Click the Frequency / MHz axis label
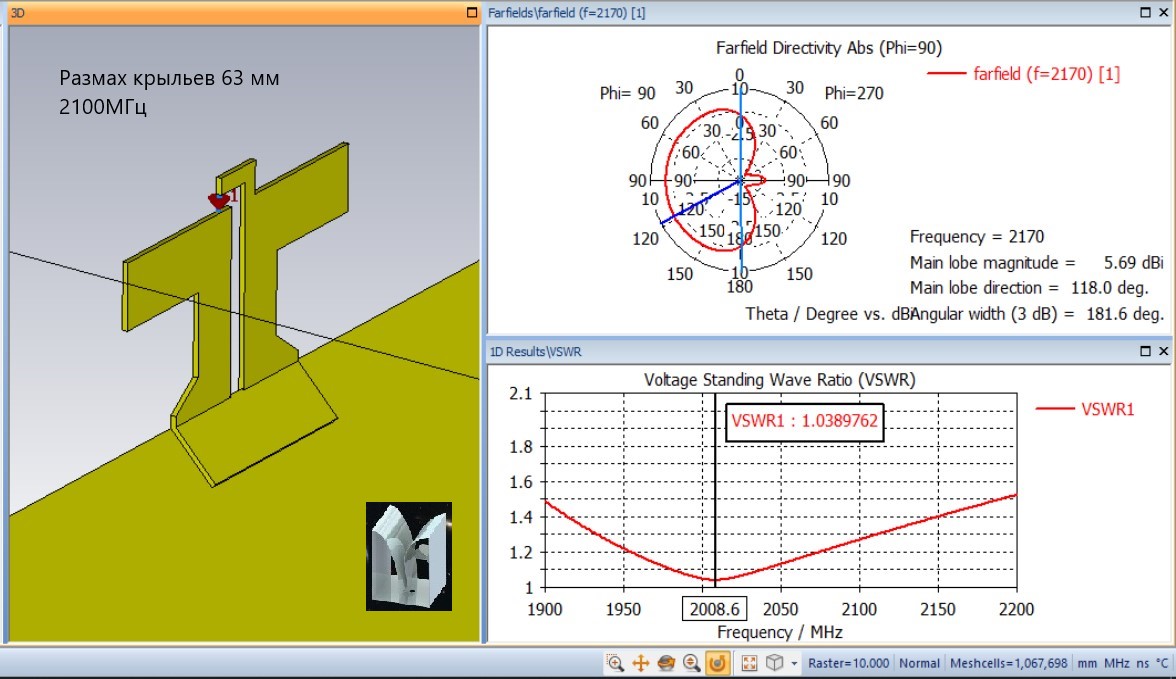 pyautogui.click(x=780, y=632)
